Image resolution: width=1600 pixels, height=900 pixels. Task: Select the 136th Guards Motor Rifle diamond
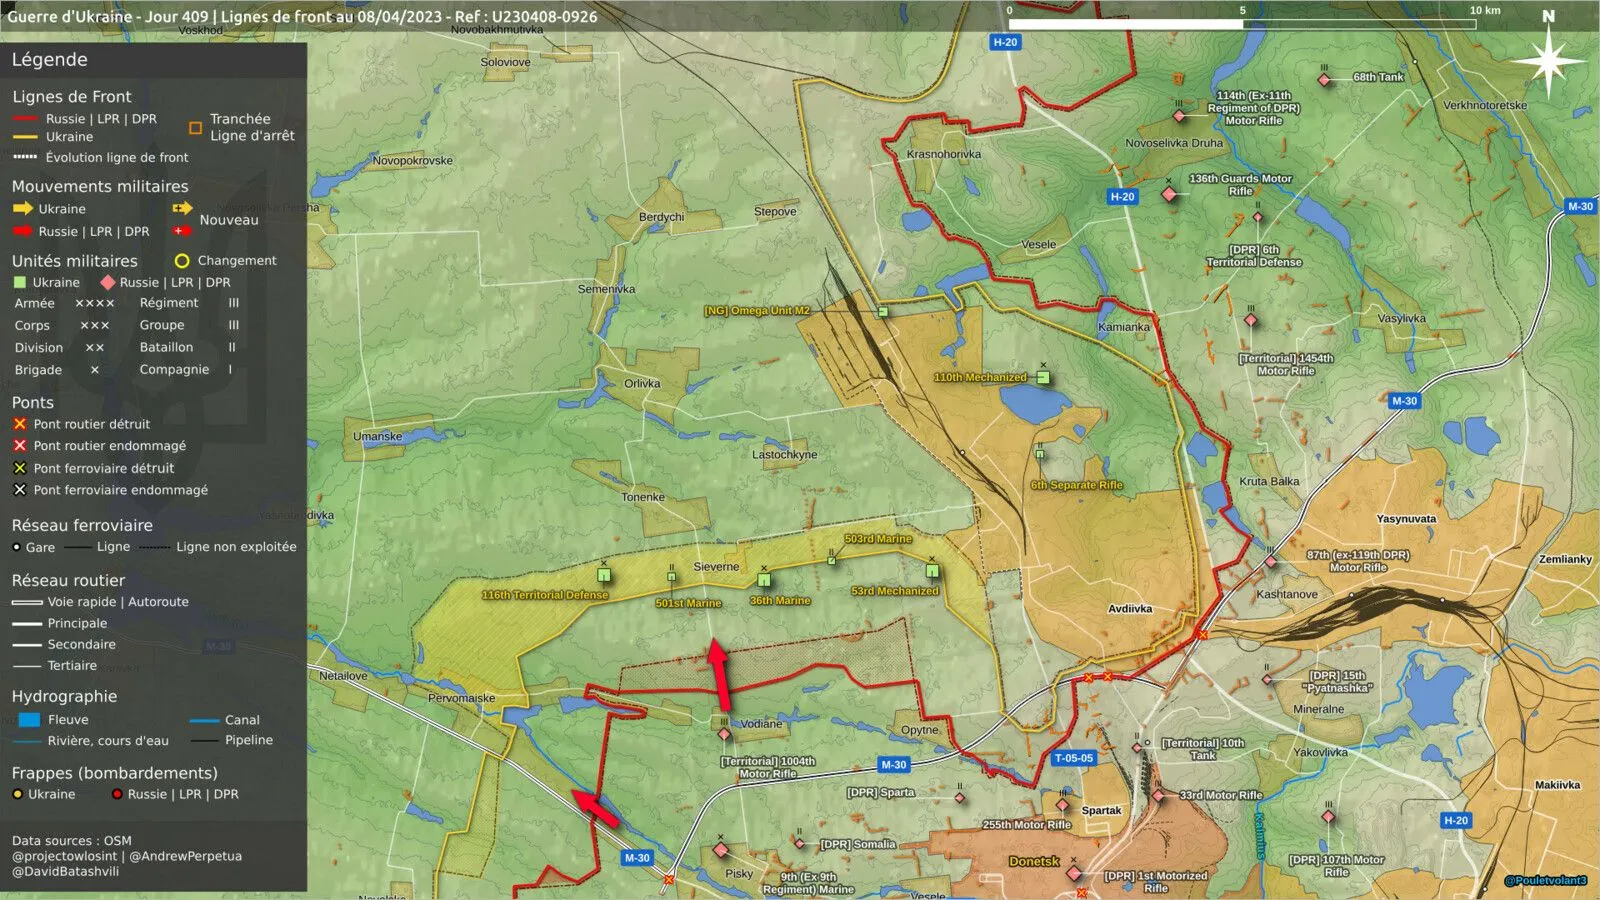1169,194
